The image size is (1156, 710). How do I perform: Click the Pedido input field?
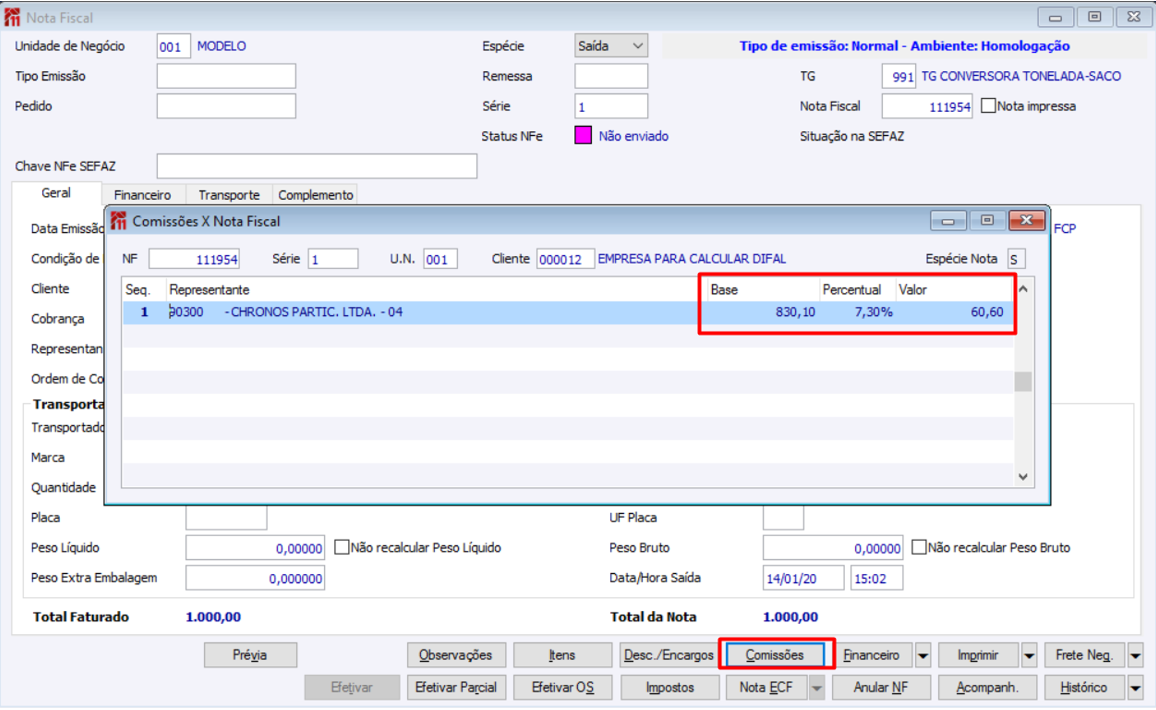[226, 106]
